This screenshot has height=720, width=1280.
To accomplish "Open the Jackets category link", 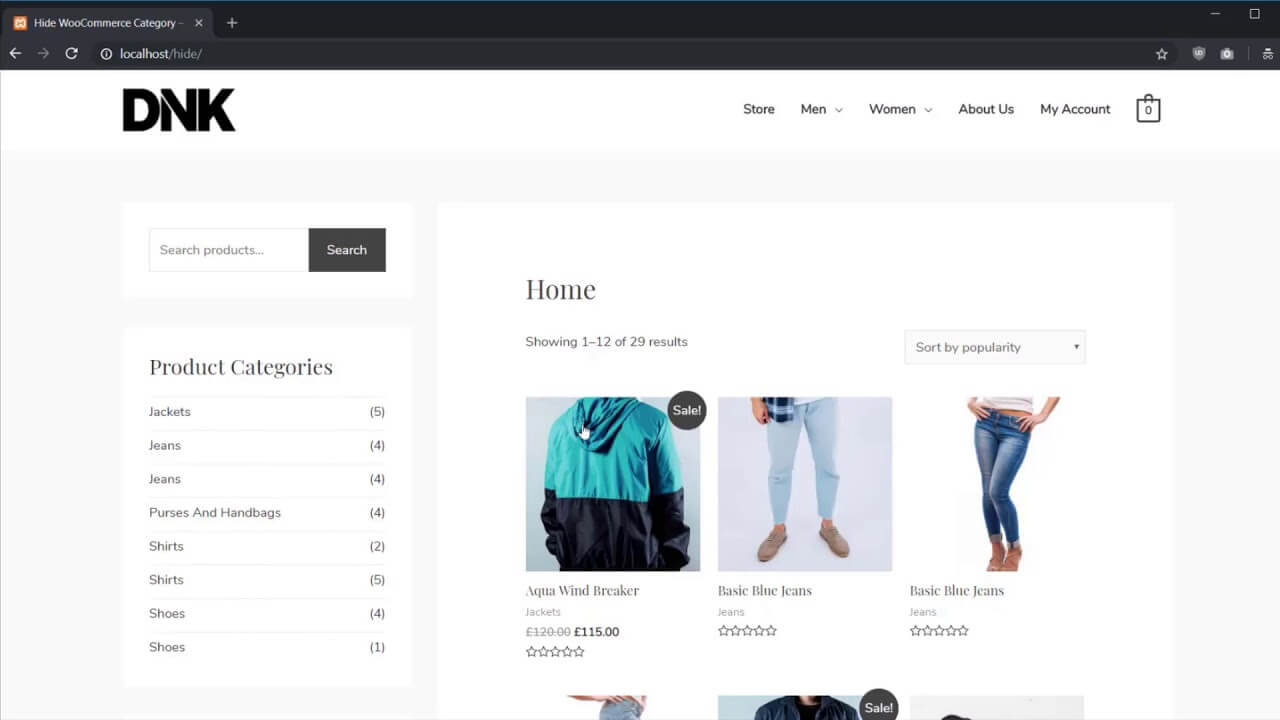I will [169, 411].
